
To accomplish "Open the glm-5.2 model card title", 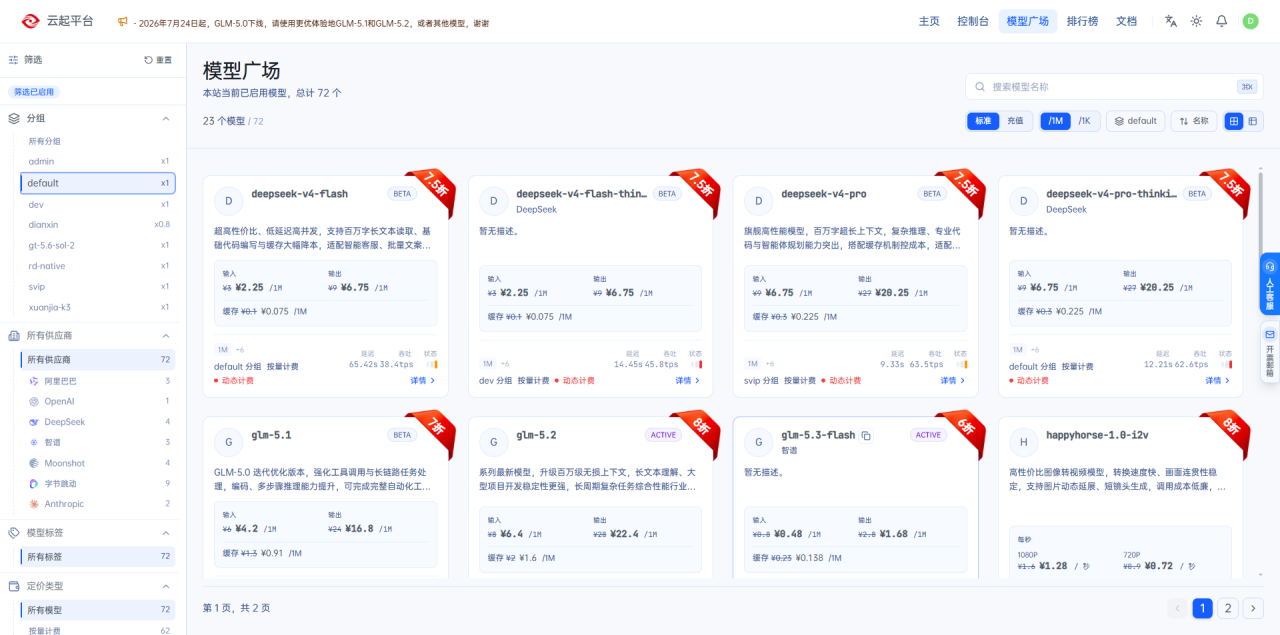I will click(537, 435).
